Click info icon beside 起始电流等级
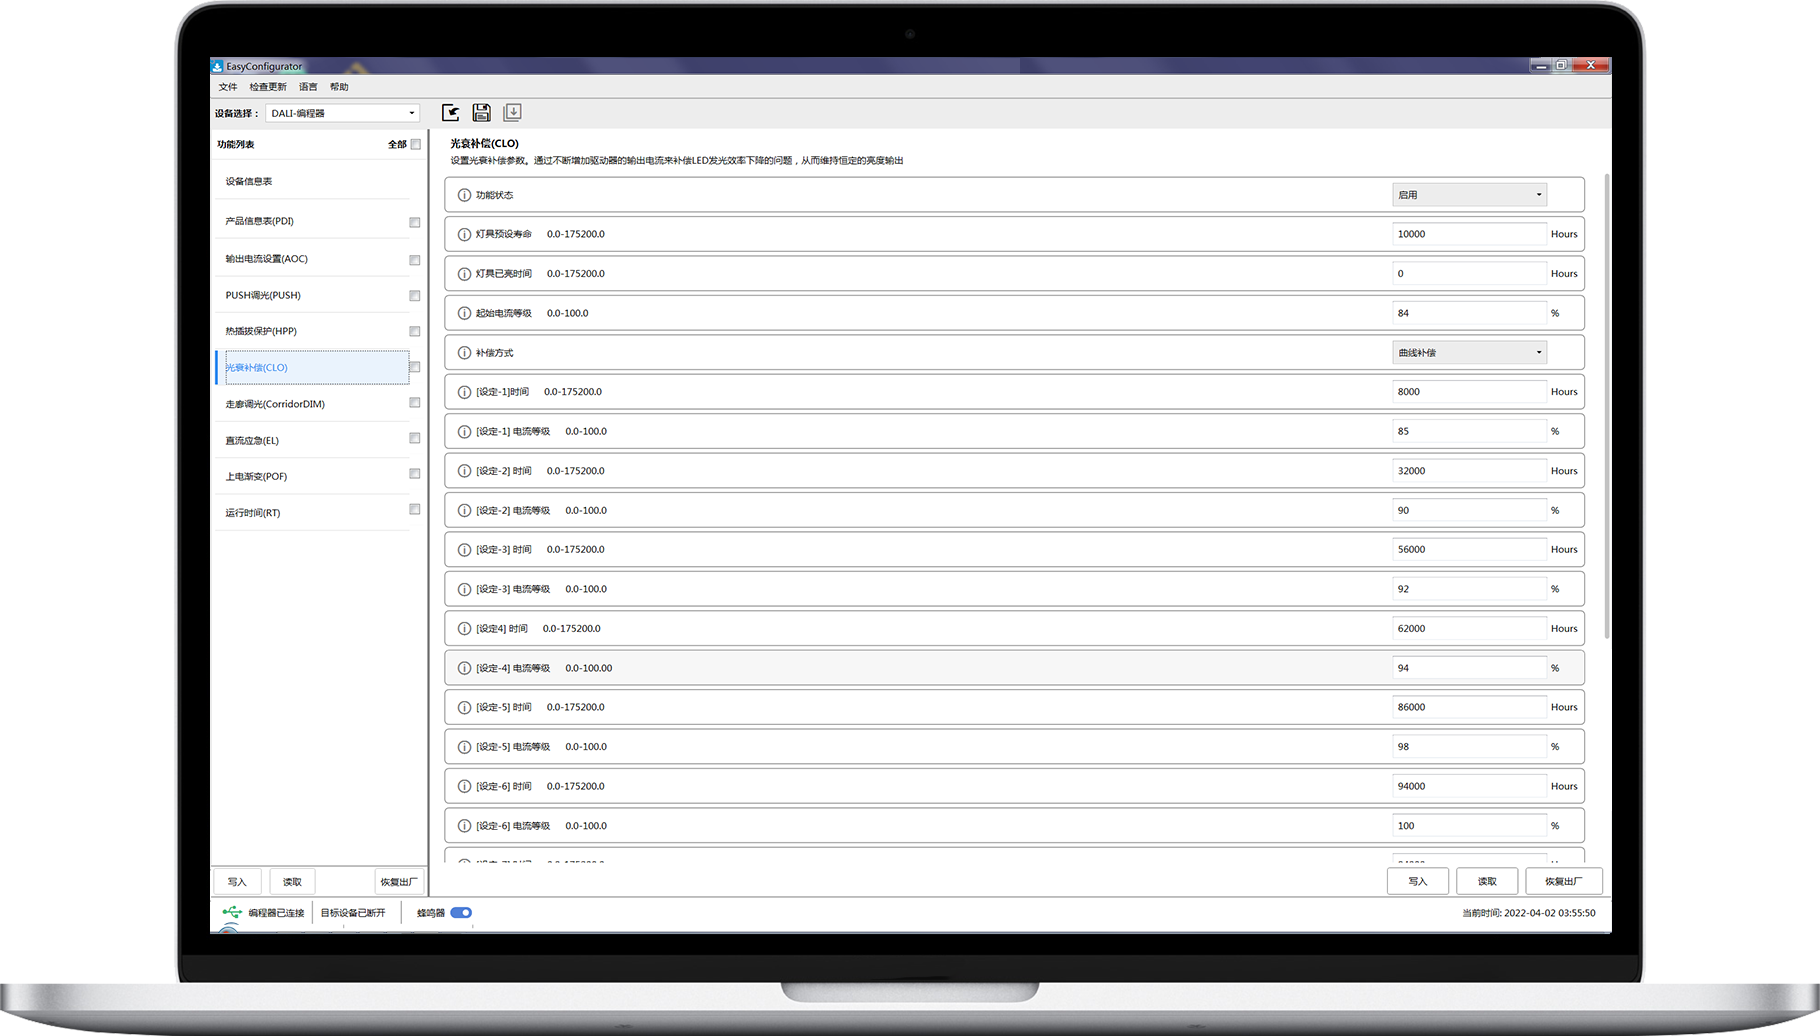Image resolution: width=1820 pixels, height=1036 pixels. coord(464,313)
